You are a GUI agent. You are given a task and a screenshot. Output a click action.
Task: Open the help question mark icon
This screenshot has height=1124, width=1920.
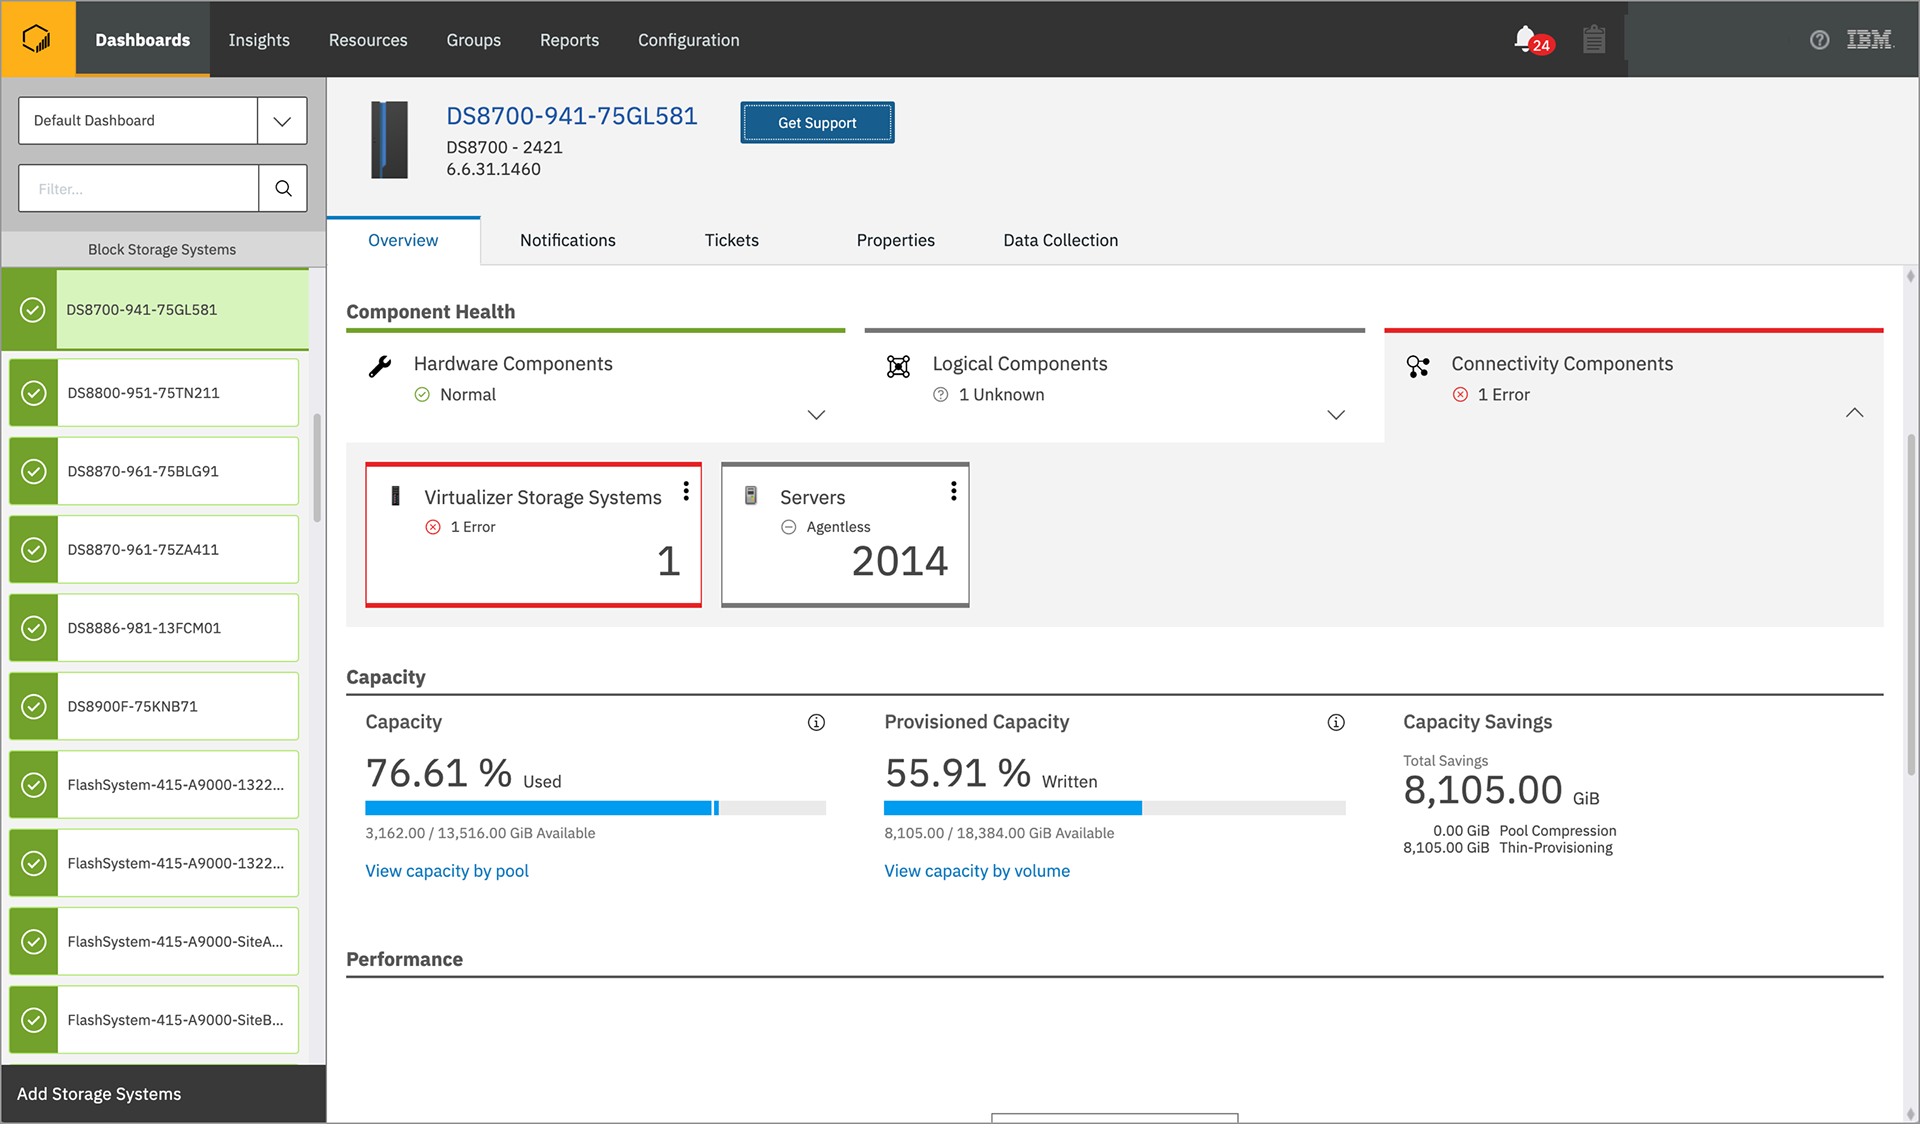coord(1819,40)
